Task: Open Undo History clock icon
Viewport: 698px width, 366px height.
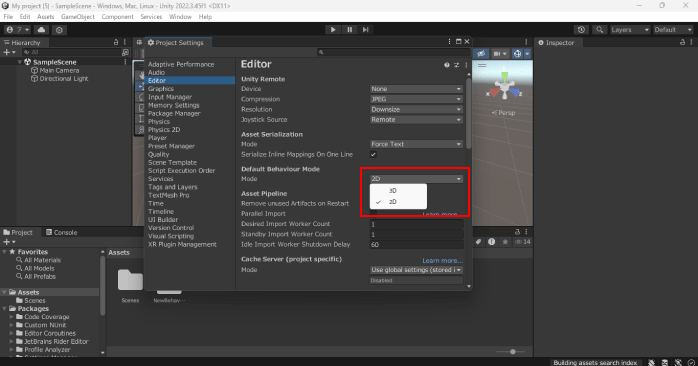Action: click(581, 29)
